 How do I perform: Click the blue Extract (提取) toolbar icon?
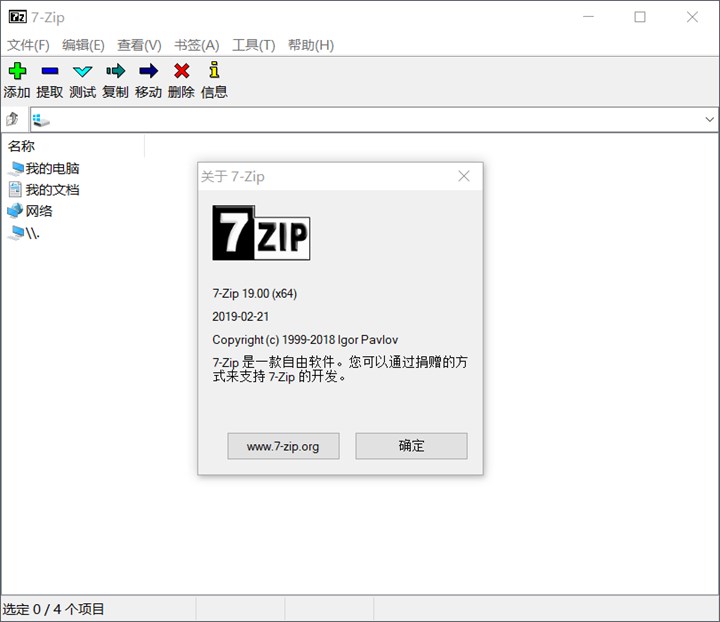[x=50, y=71]
